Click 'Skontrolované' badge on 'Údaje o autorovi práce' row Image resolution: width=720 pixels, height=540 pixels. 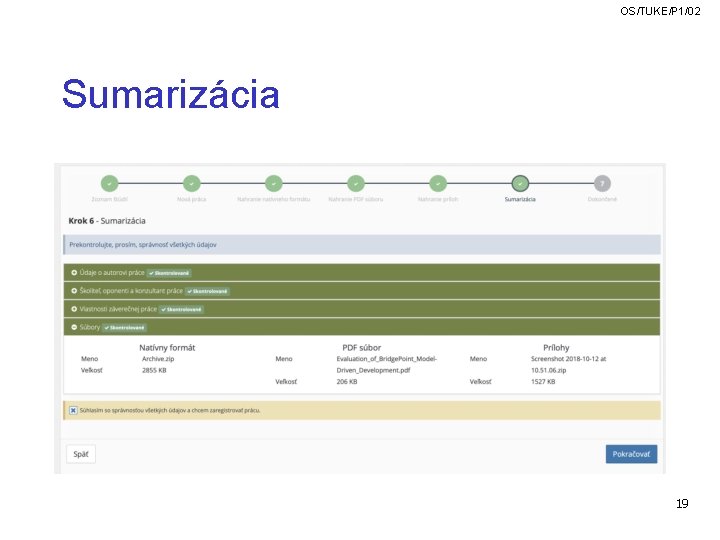pos(169,273)
